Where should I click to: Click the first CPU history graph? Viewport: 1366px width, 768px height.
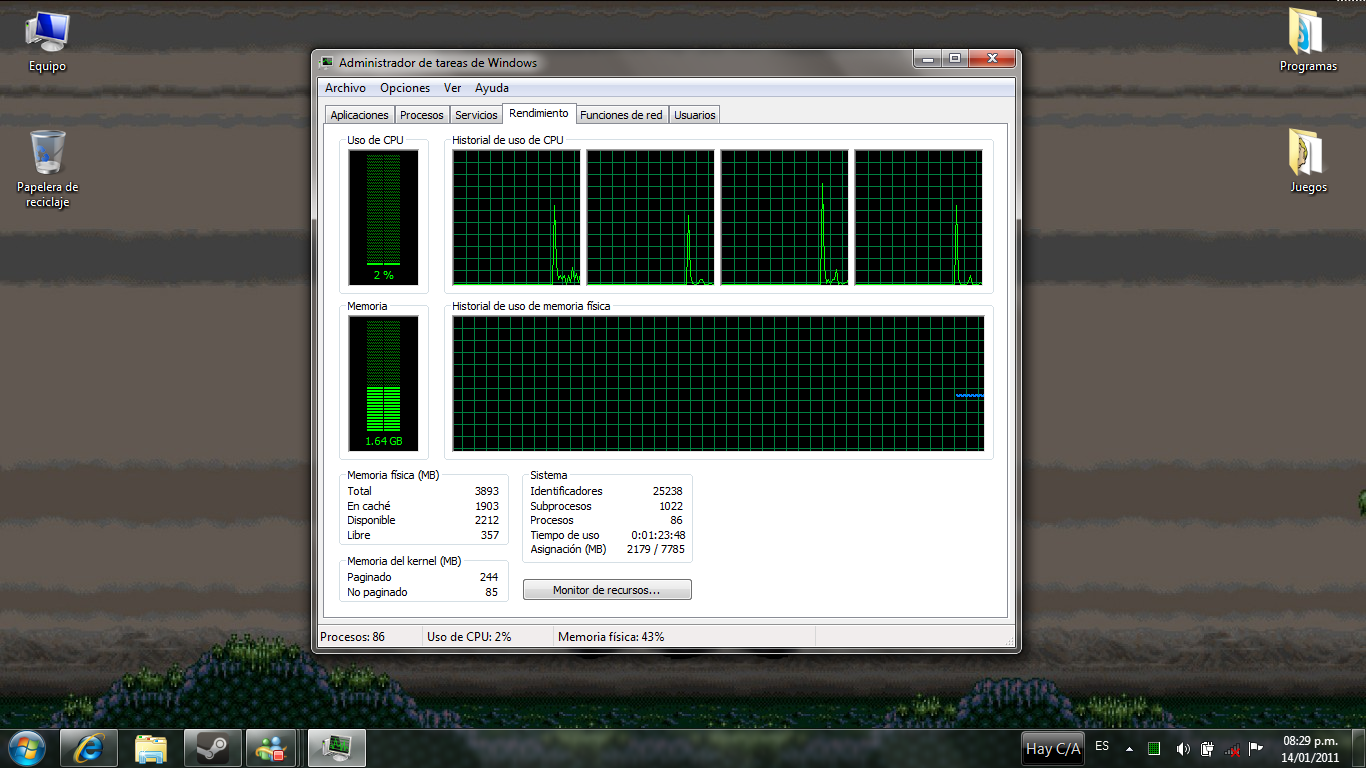click(516, 218)
